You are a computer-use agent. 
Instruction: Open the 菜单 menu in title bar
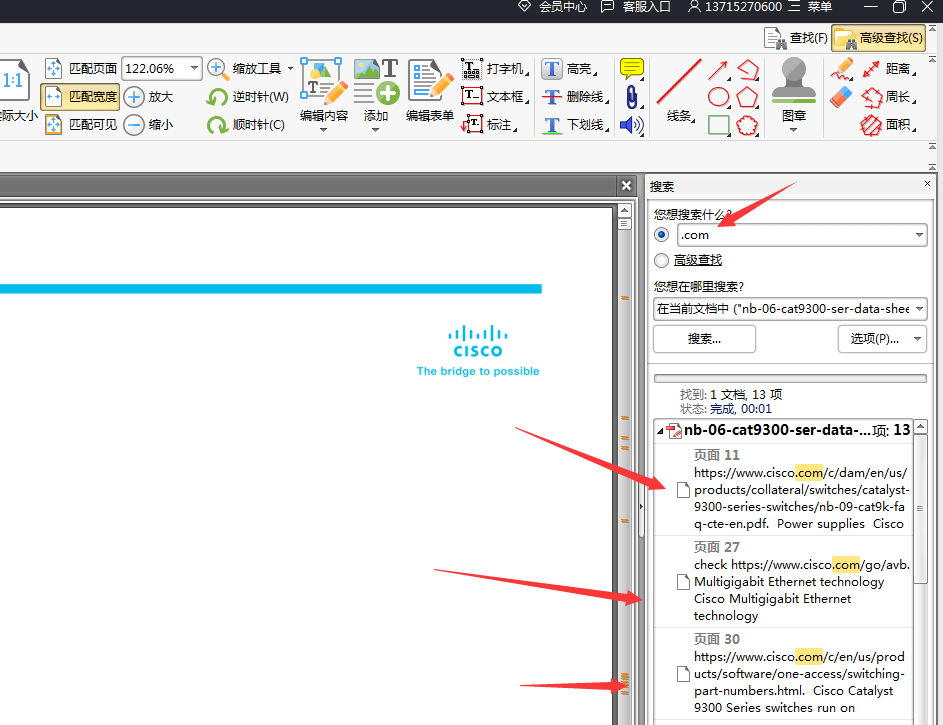point(810,7)
